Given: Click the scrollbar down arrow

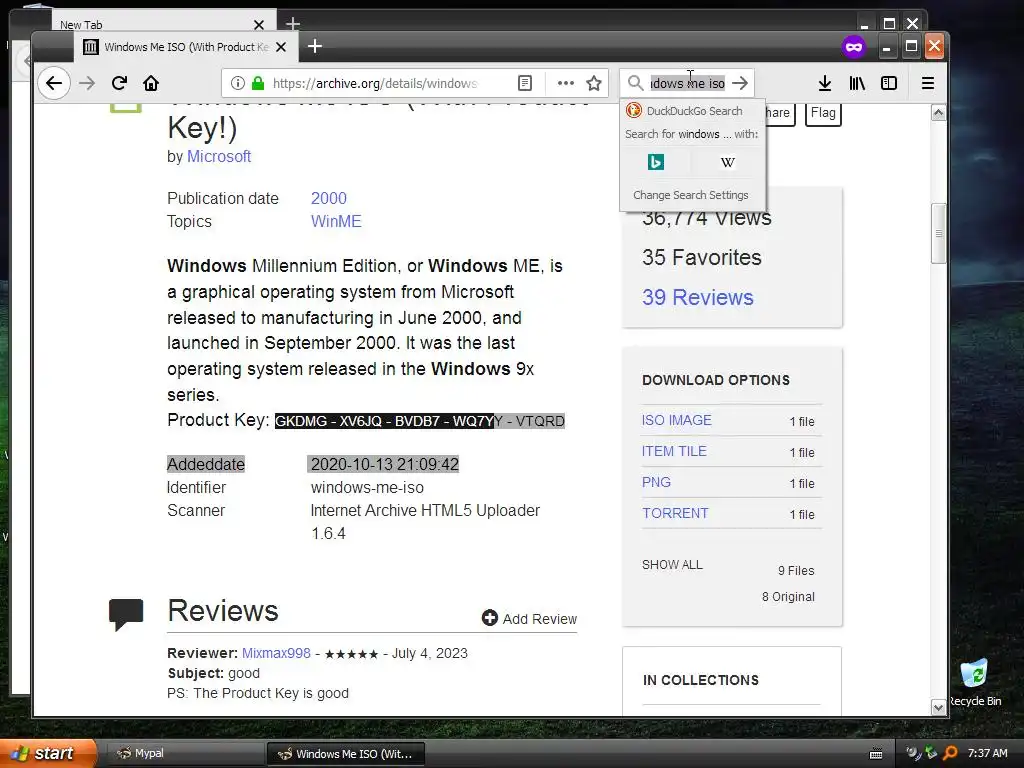Looking at the screenshot, I should tap(938, 707).
